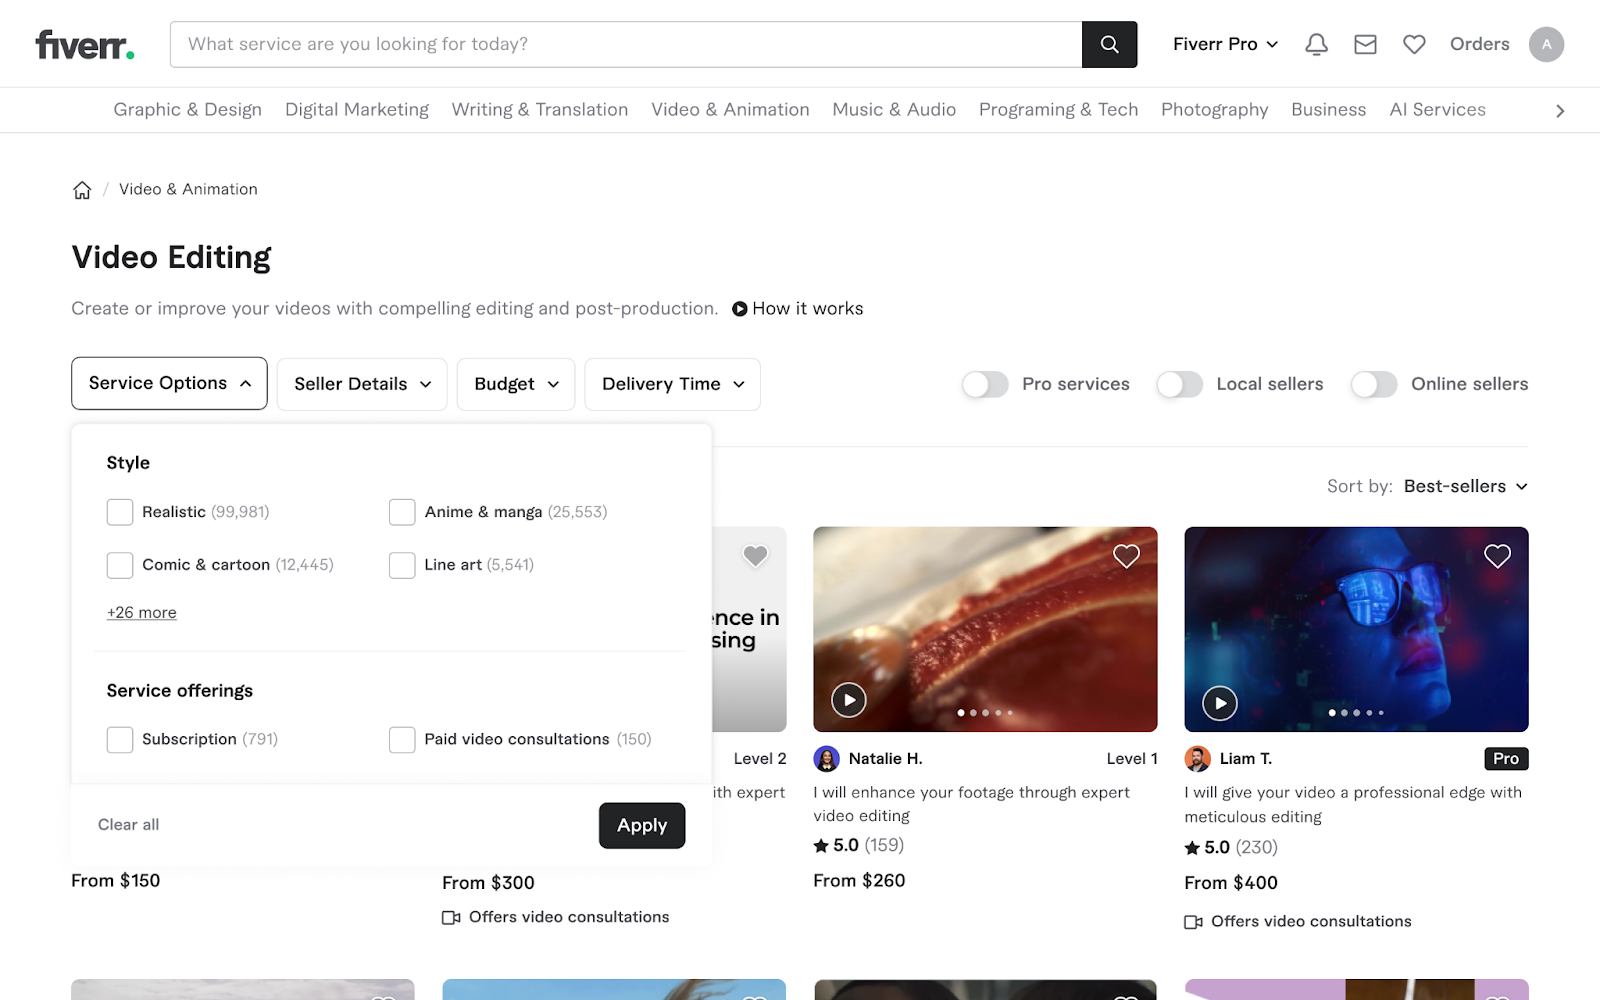Click the search magnifier button

pos(1109,44)
